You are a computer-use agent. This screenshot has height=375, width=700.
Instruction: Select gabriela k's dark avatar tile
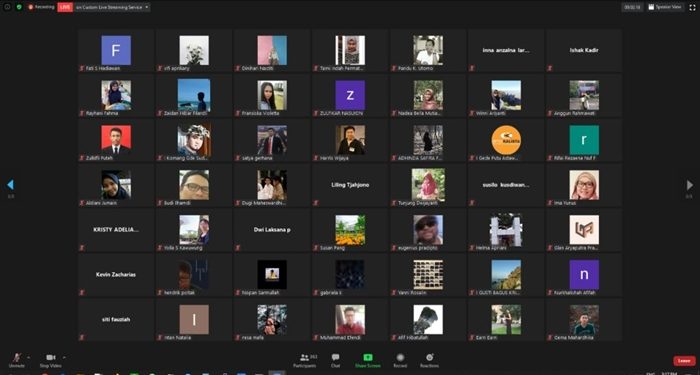350,275
